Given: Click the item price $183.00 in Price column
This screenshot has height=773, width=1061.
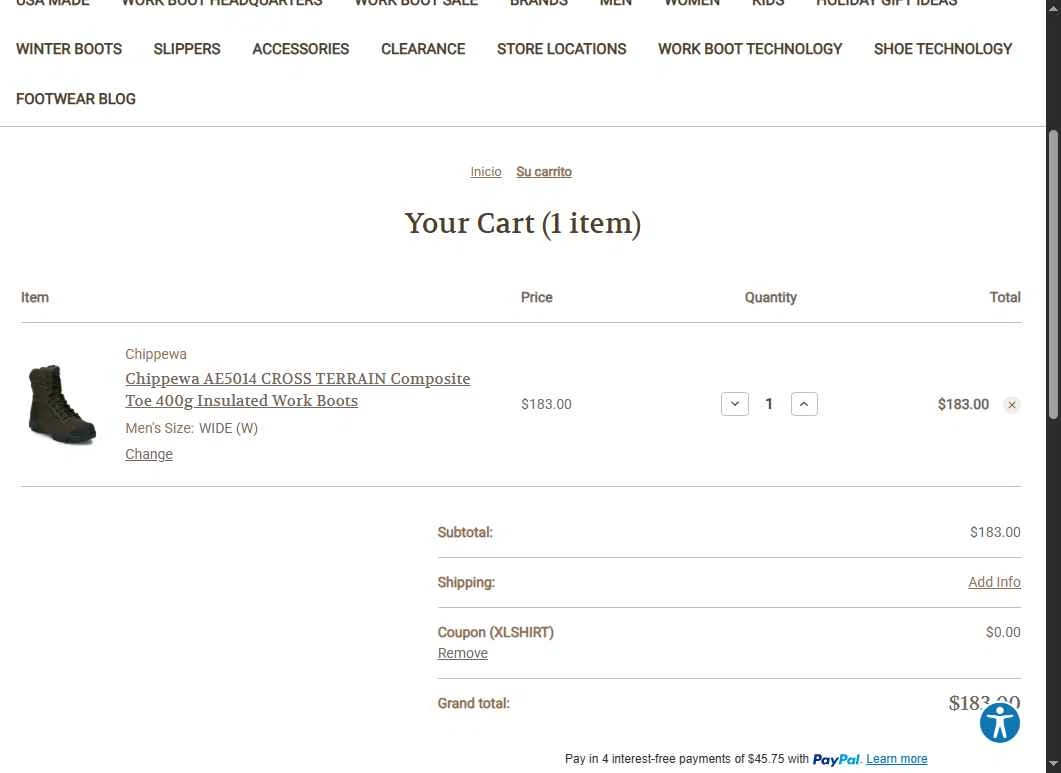Looking at the screenshot, I should click(546, 404).
